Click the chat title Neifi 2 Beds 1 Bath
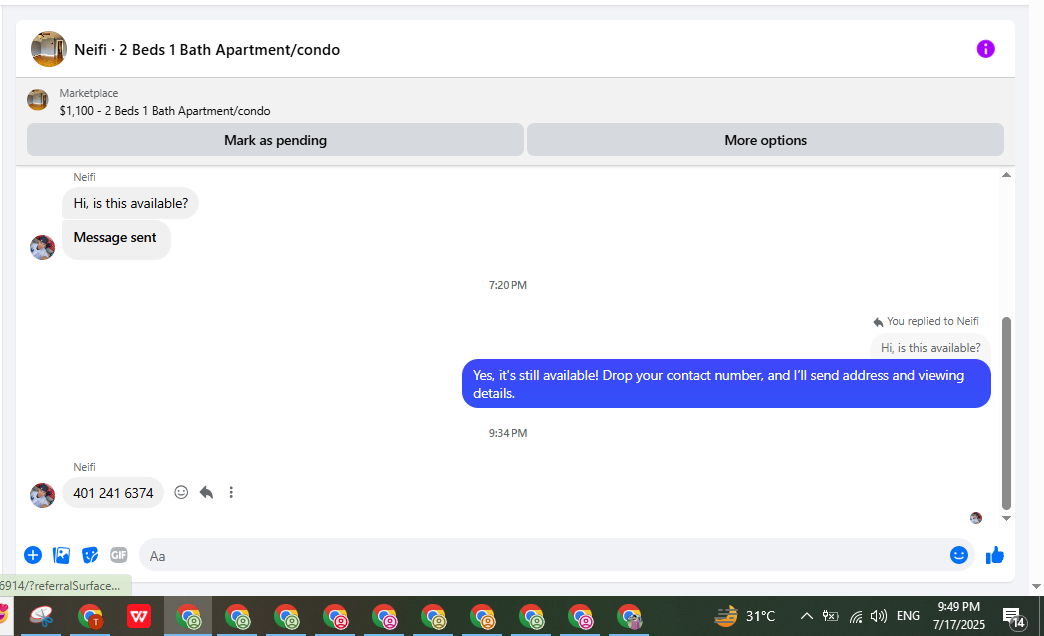The height and width of the screenshot is (636, 1044). pos(207,50)
